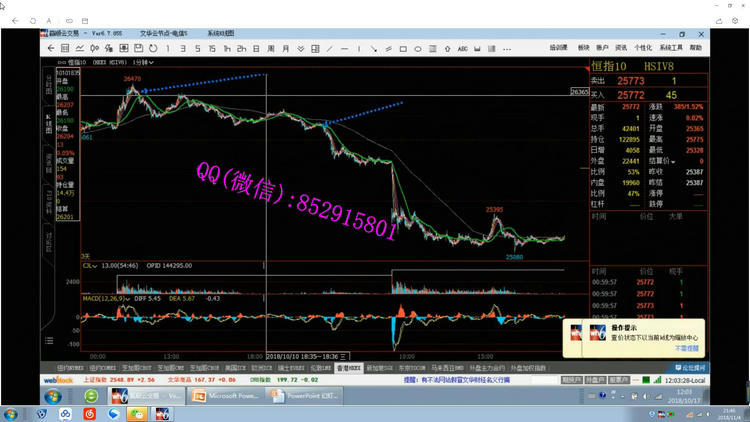Click the 帮助 menu item
750x422 pixels.
click(696, 47)
